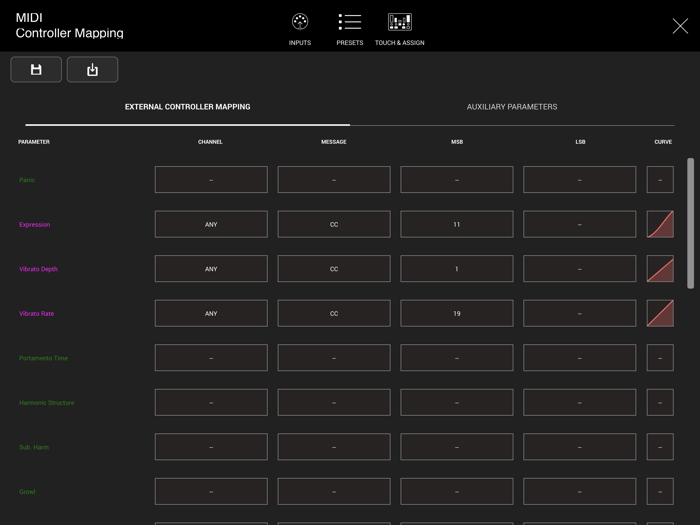Image resolution: width=700 pixels, height=525 pixels.
Task: Open Sub. Harm channel selector
Action: [x=211, y=447]
